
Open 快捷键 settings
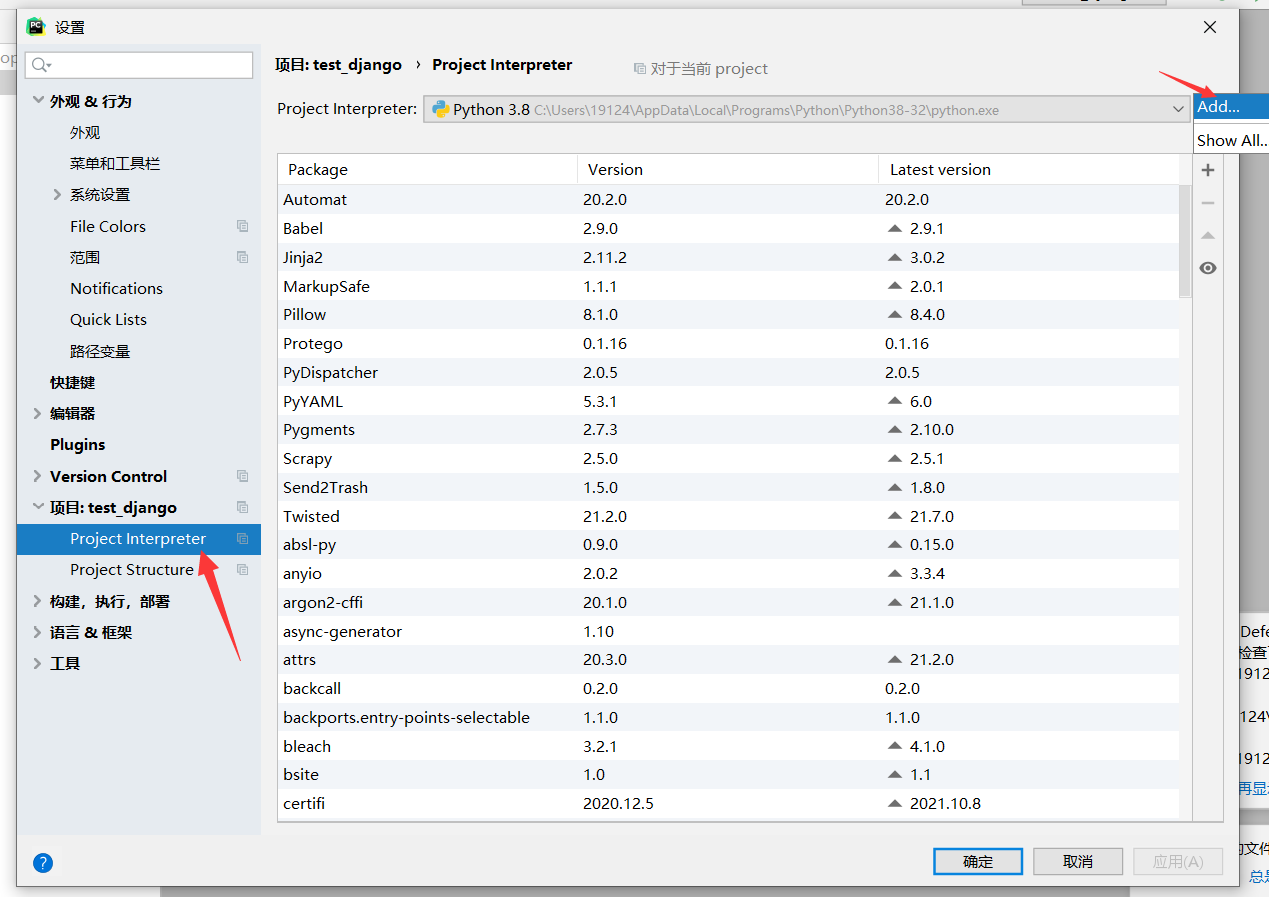(x=73, y=382)
